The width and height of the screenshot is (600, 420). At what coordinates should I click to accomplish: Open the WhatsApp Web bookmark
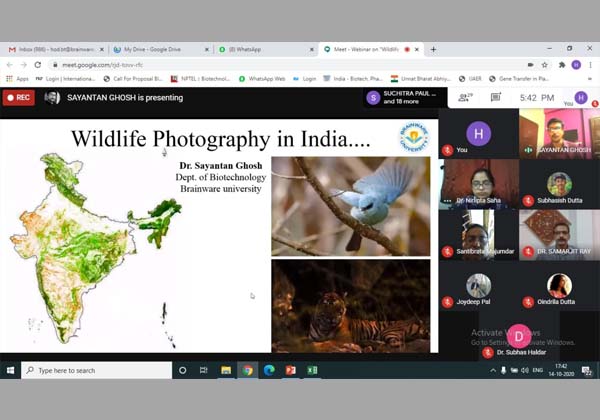coord(262,78)
